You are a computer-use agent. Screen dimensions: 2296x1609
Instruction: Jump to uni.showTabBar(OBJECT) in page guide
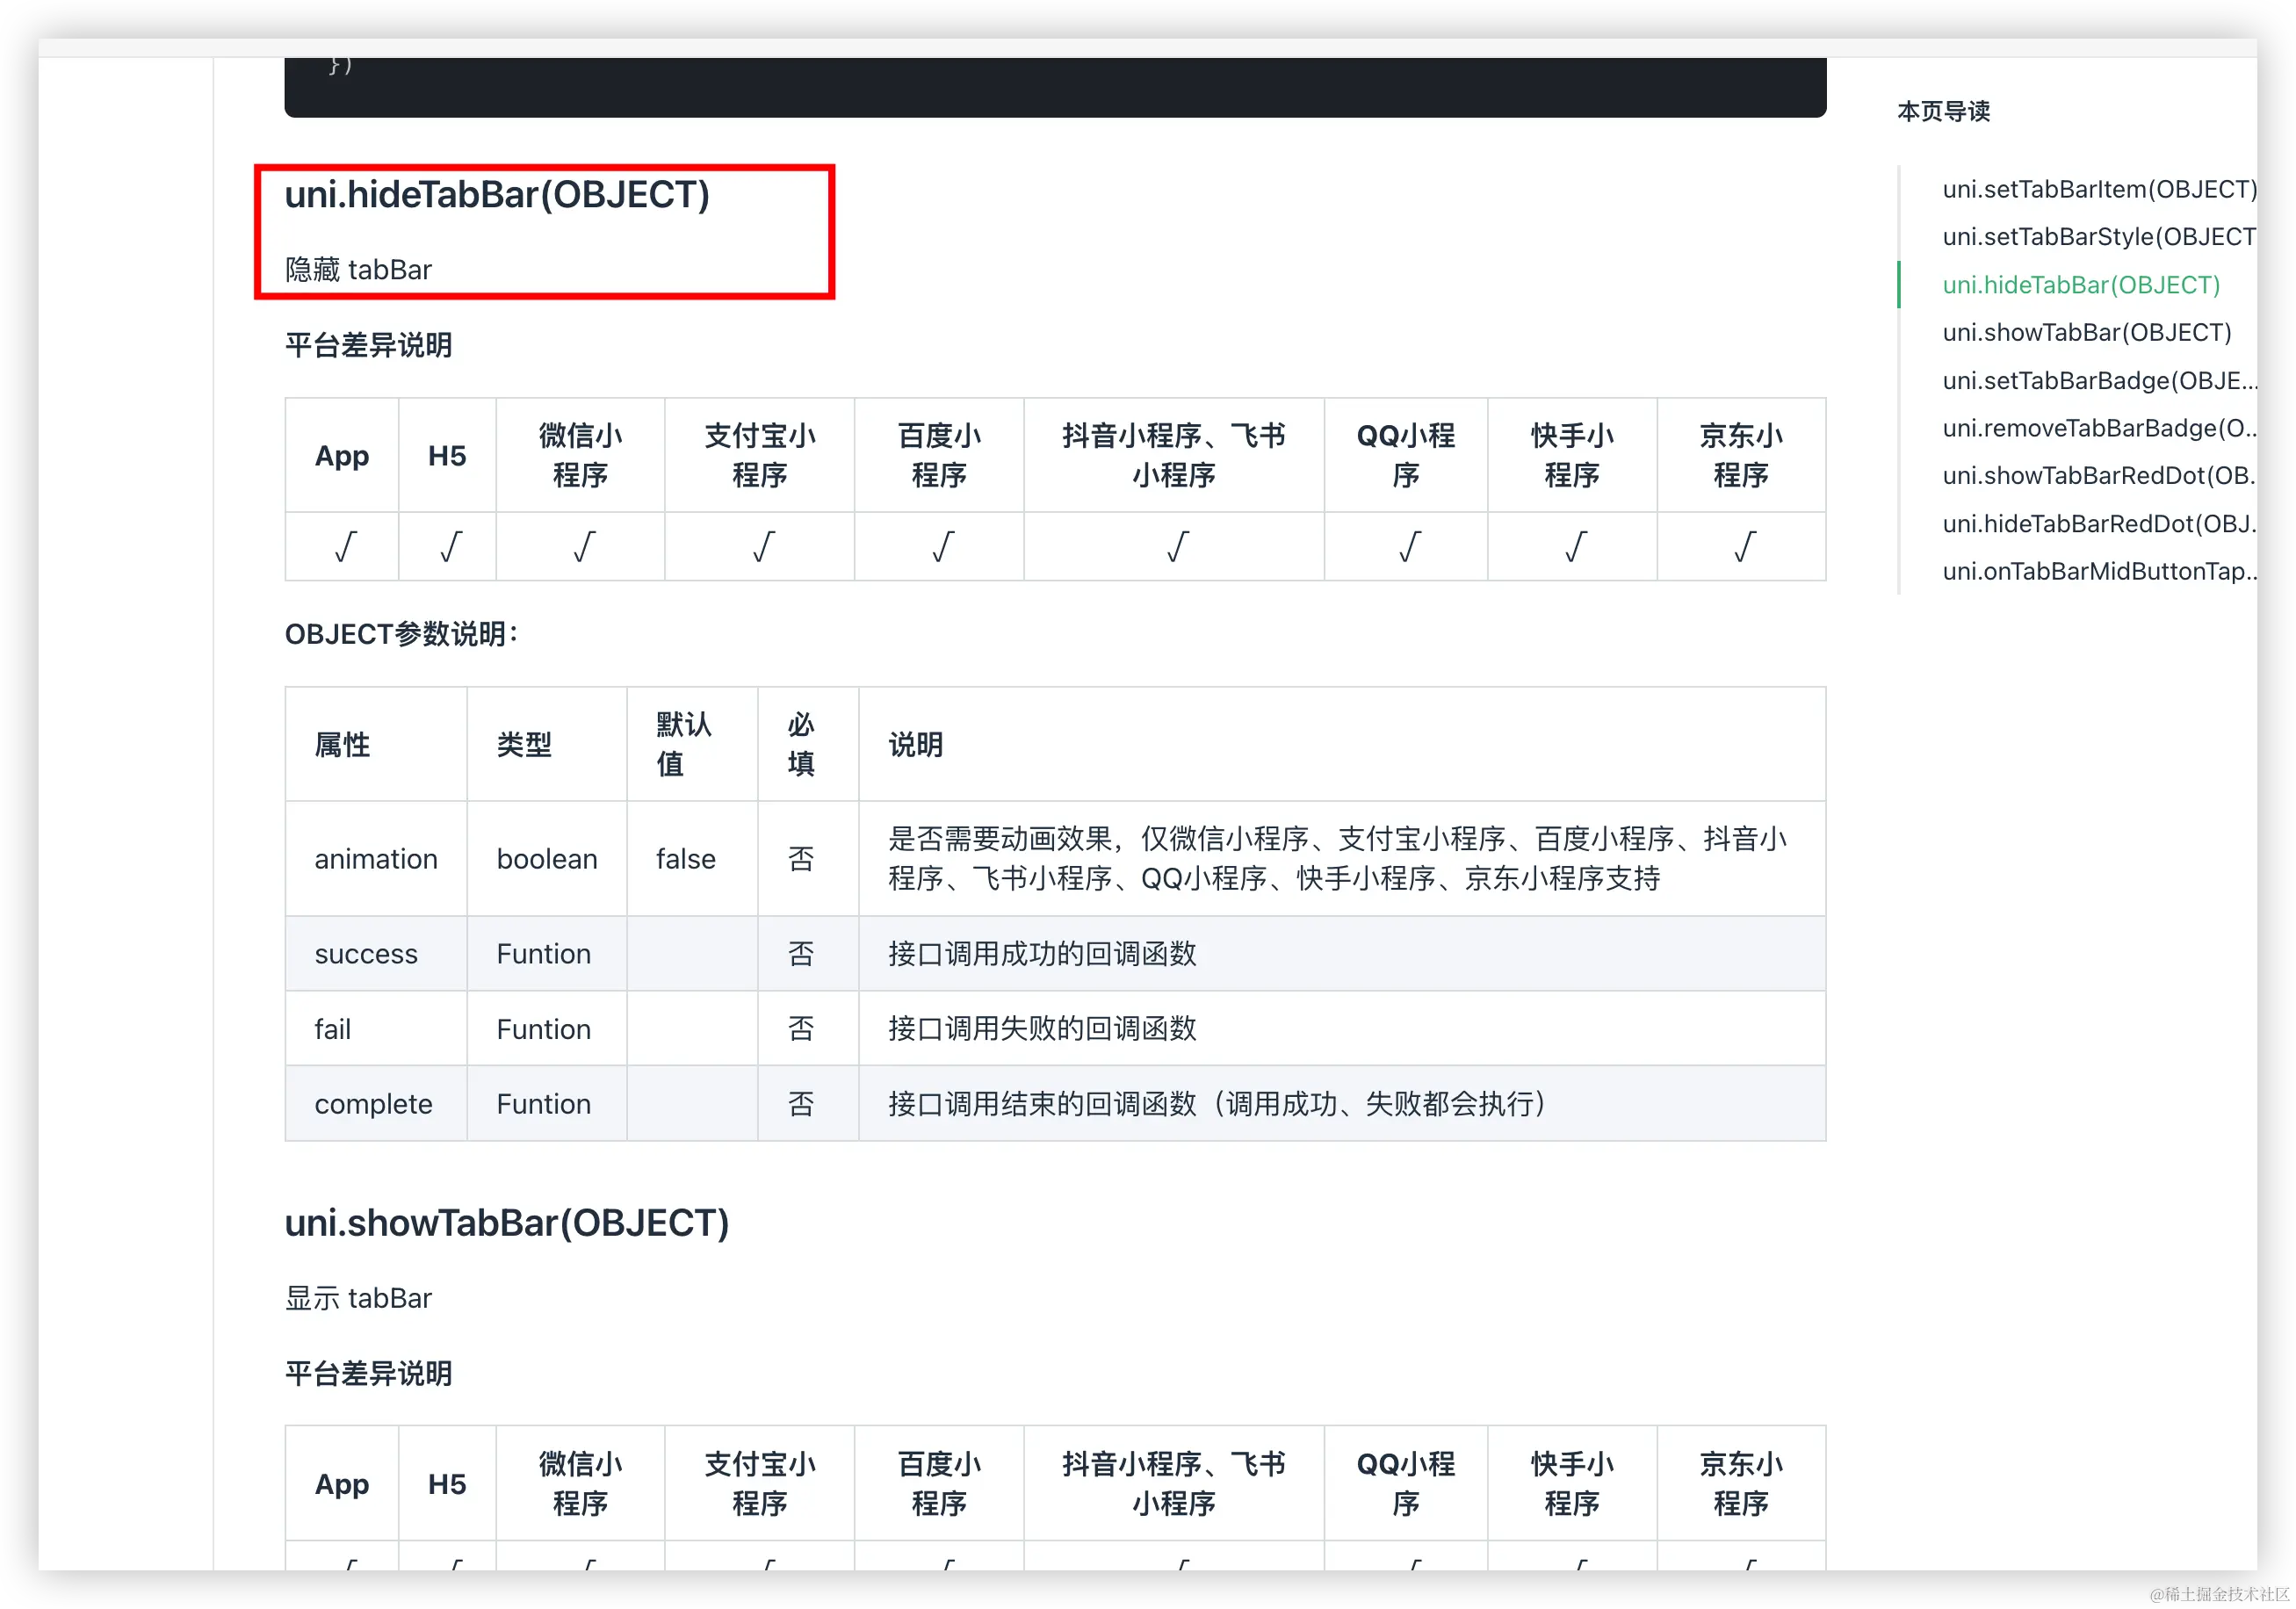(x=2086, y=333)
